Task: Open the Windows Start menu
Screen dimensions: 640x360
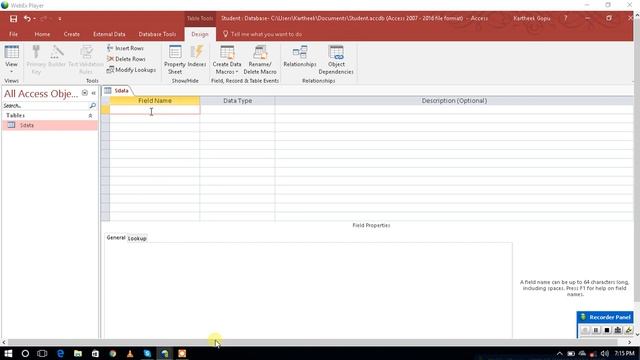Action: click(x=8, y=353)
